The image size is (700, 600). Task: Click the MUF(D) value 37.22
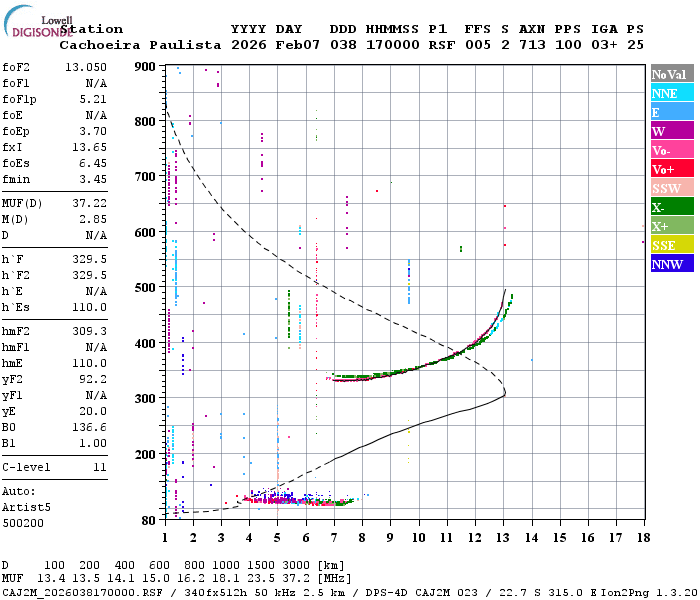tap(89, 203)
